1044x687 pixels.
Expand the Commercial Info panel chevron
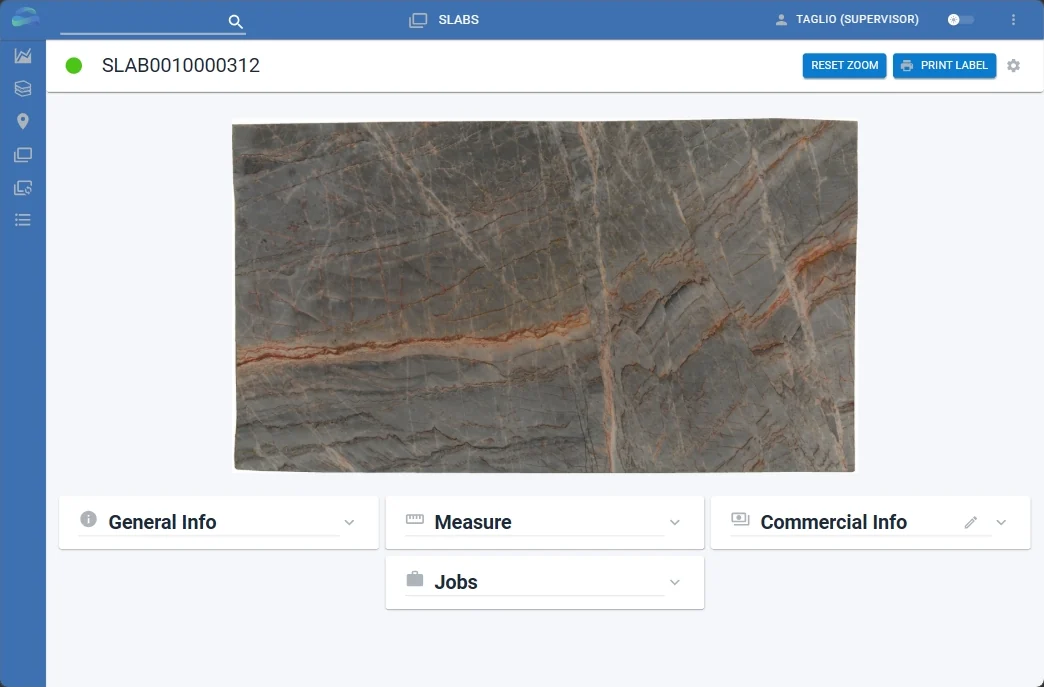(1001, 523)
